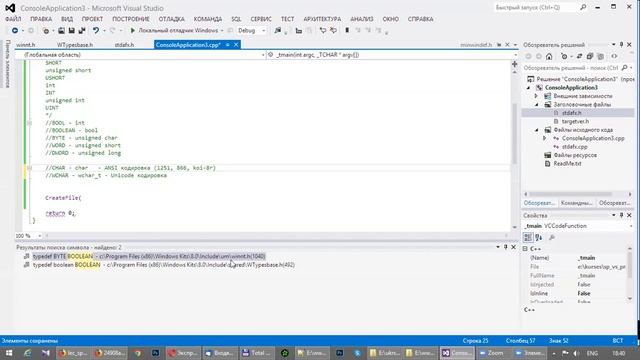Select typedef boolean BOOLEAN search result
Image resolution: width=640 pixels, height=360 pixels.
(x=164, y=265)
